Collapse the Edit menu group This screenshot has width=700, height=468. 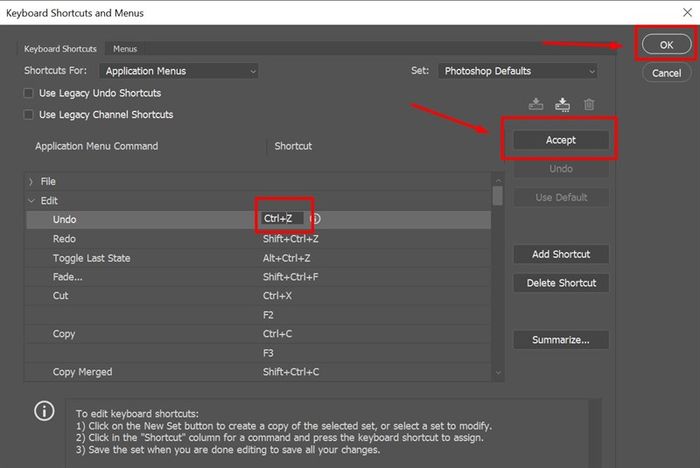tap(31, 201)
